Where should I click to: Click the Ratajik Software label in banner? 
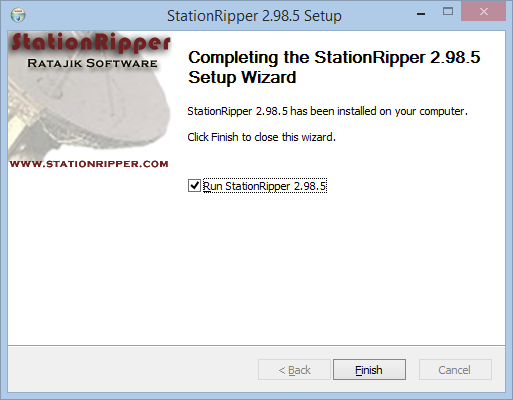(x=92, y=63)
